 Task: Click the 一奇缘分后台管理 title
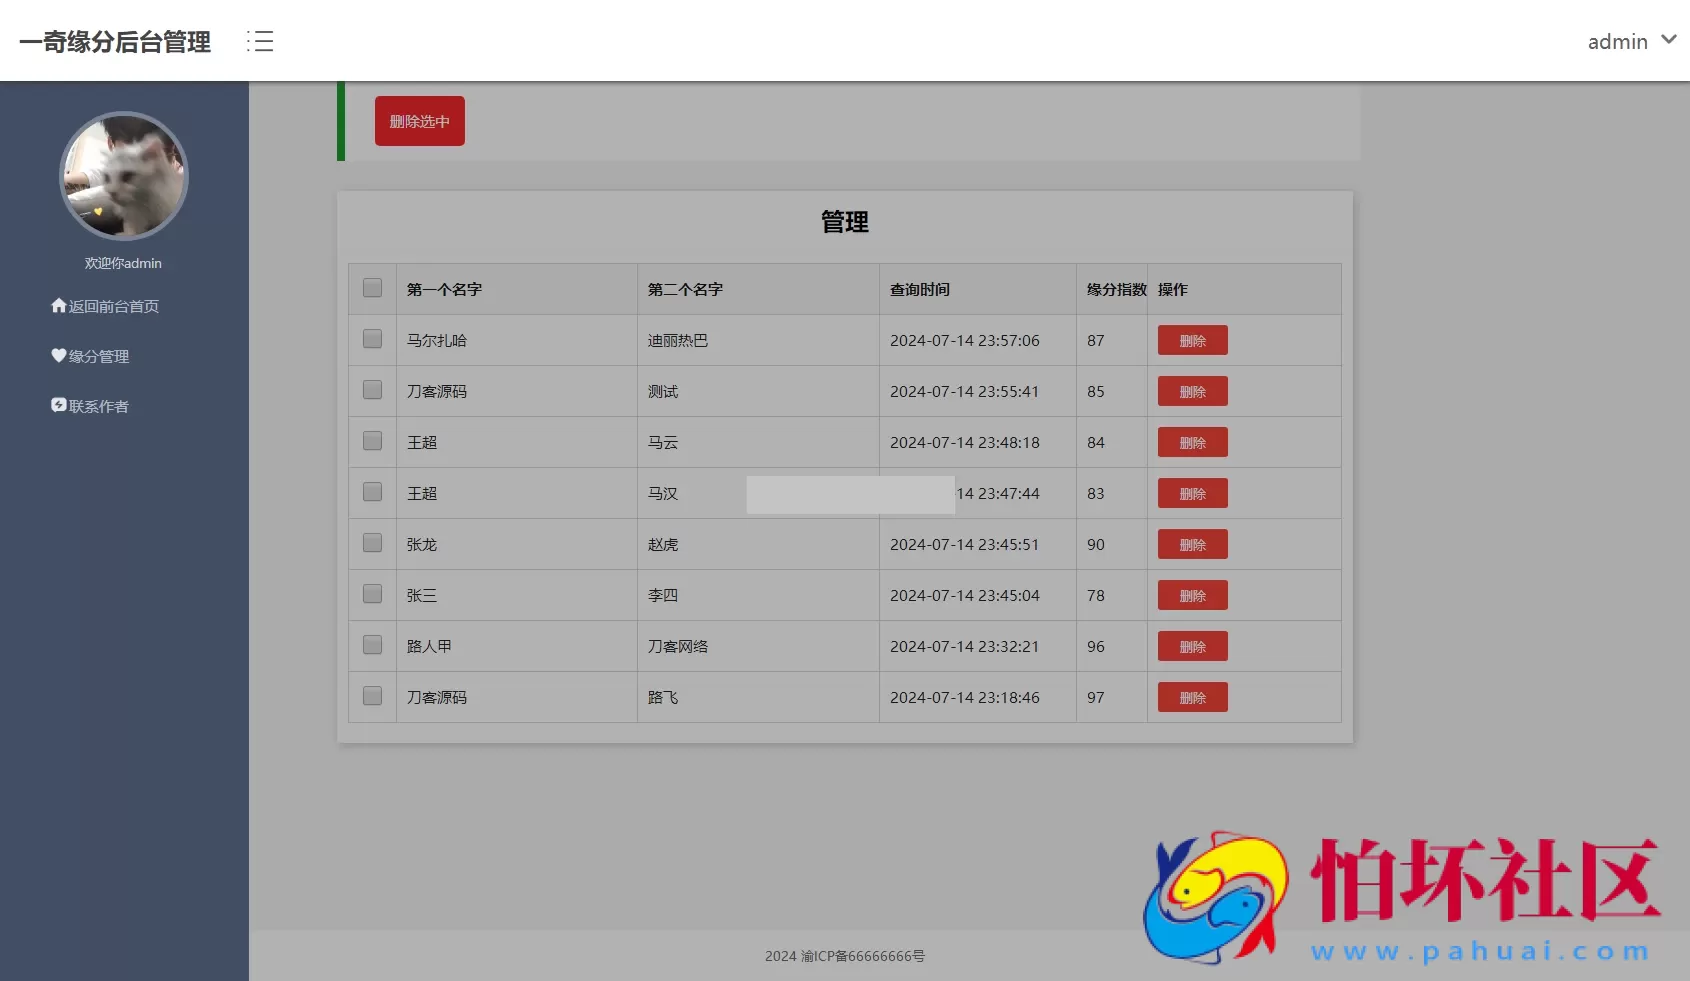click(115, 42)
